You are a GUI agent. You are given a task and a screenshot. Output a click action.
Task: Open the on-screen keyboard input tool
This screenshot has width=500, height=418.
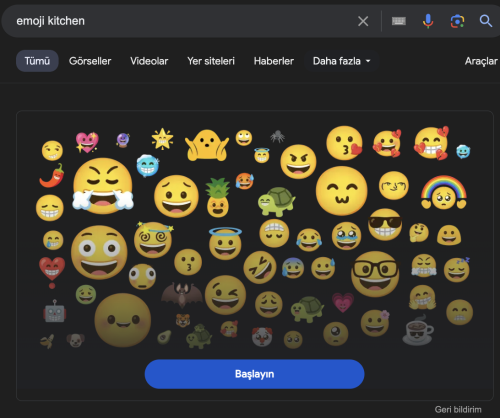click(x=399, y=21)
